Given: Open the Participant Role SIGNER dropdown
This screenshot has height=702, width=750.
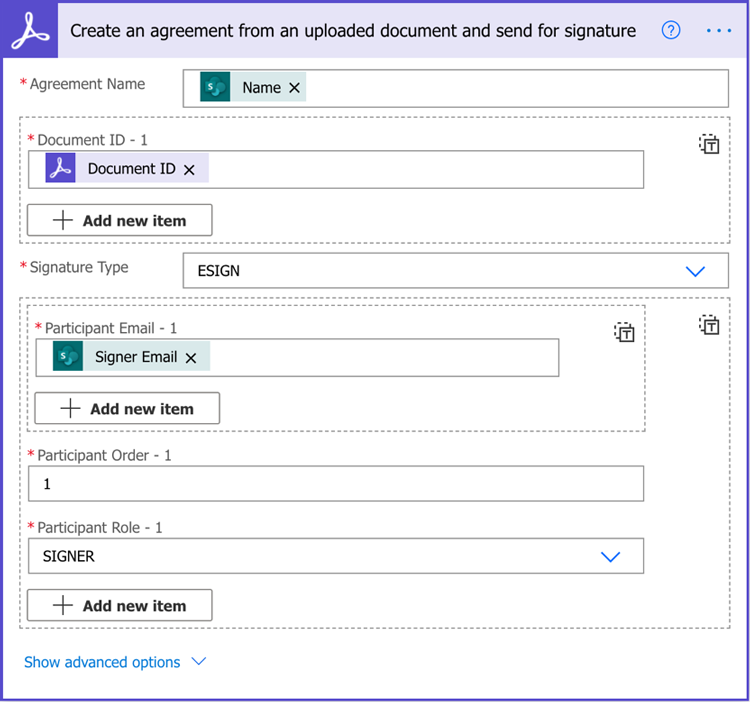Looking at the screenshot, I should [336, 556].
